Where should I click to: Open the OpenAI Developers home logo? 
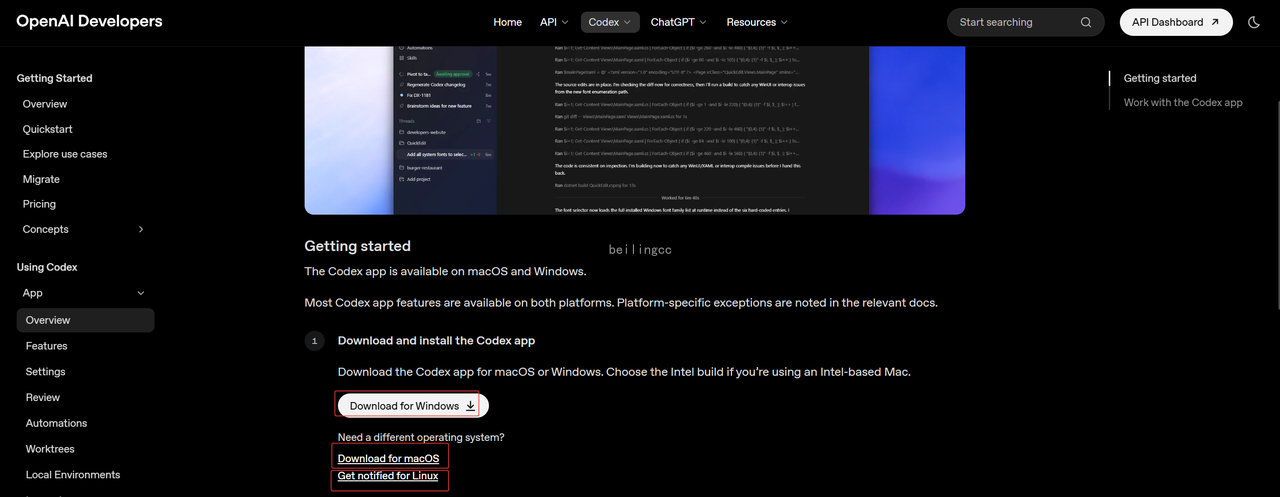click(x=89, y=21)
